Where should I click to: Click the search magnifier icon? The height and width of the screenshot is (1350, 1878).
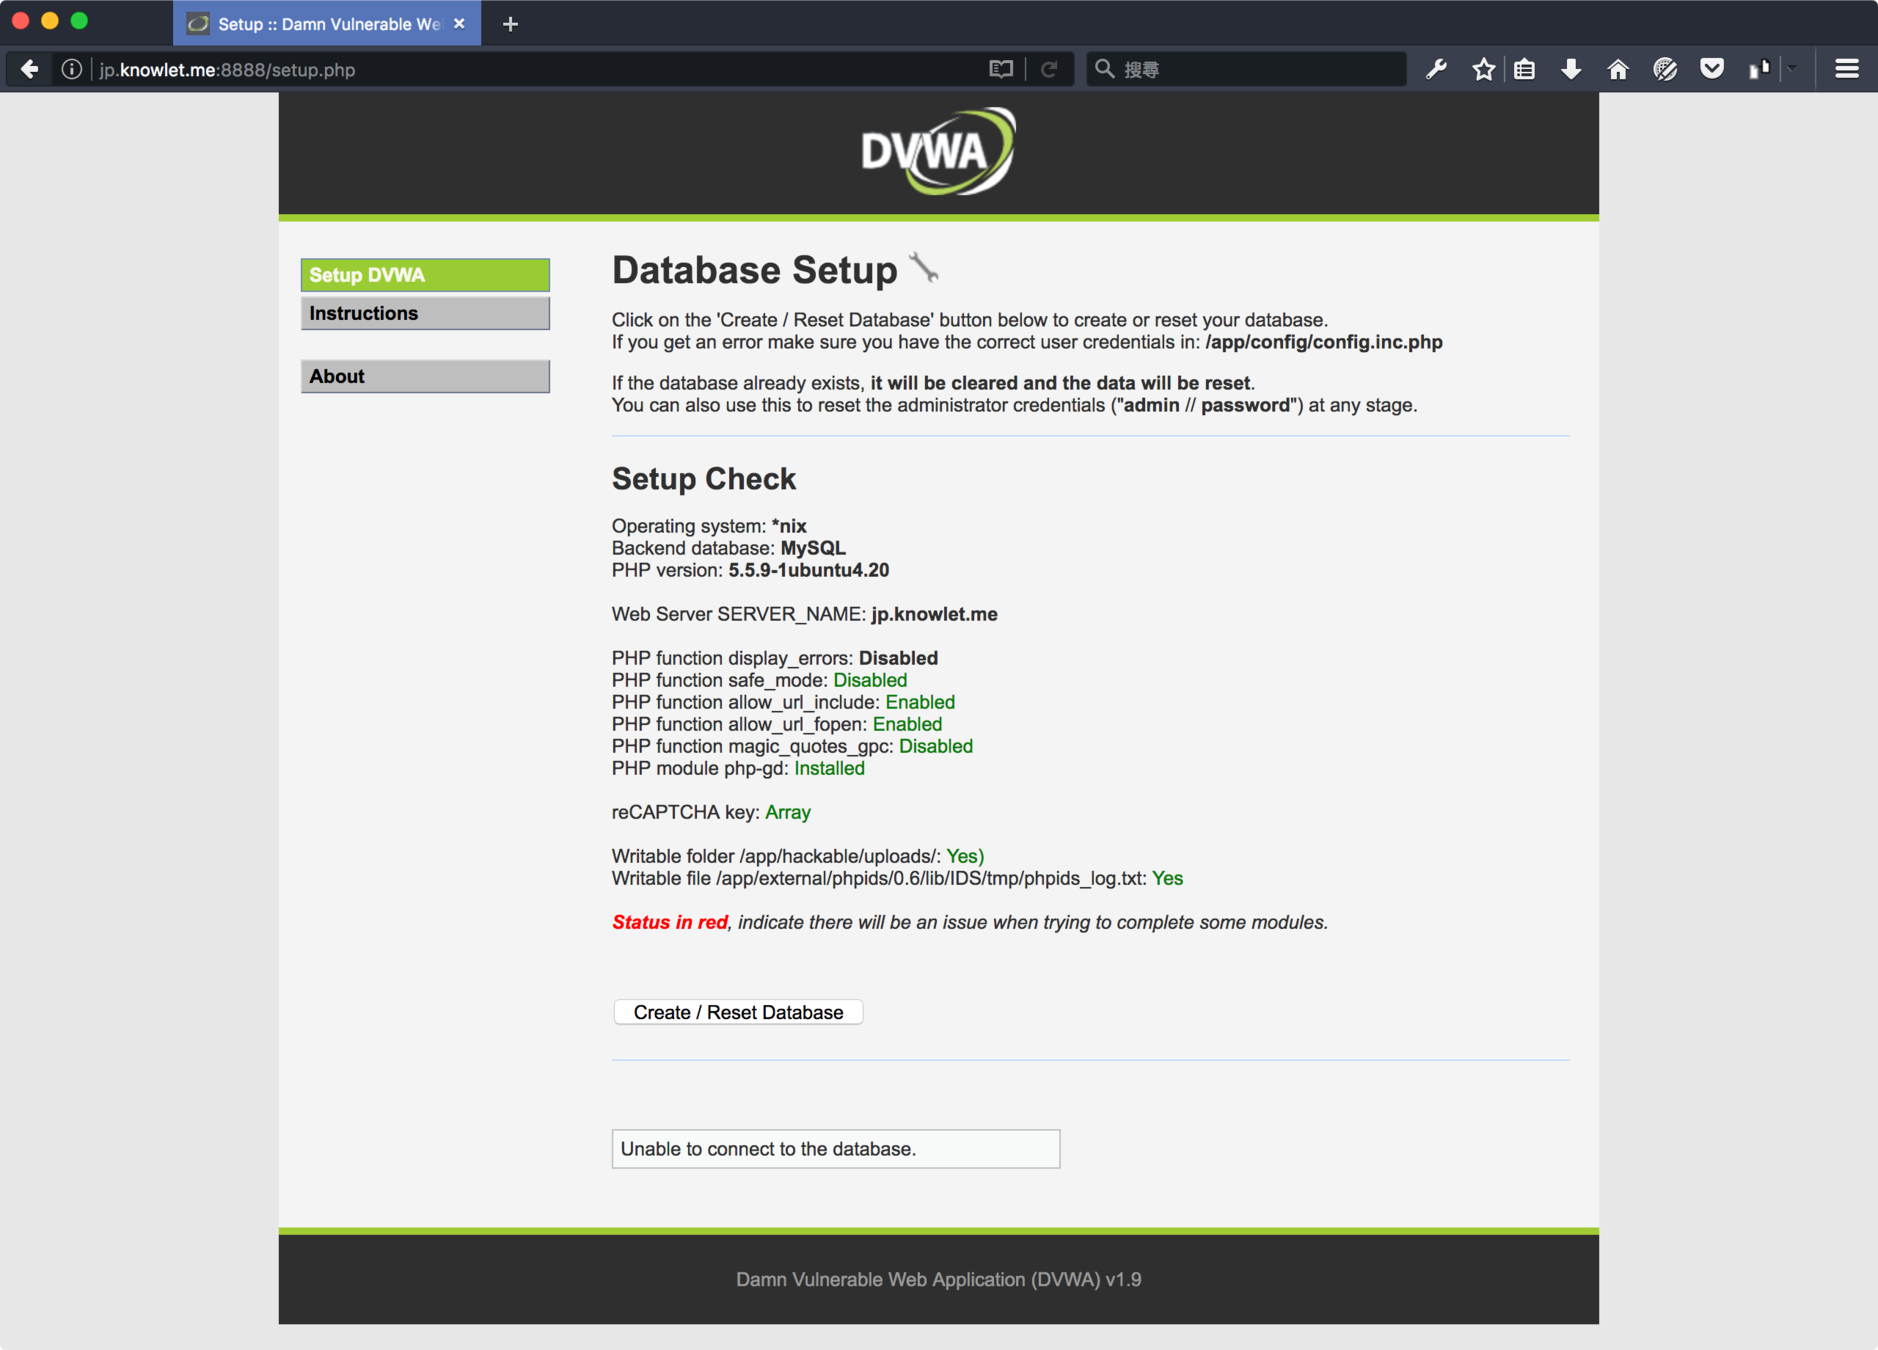tap(1104, 69)
